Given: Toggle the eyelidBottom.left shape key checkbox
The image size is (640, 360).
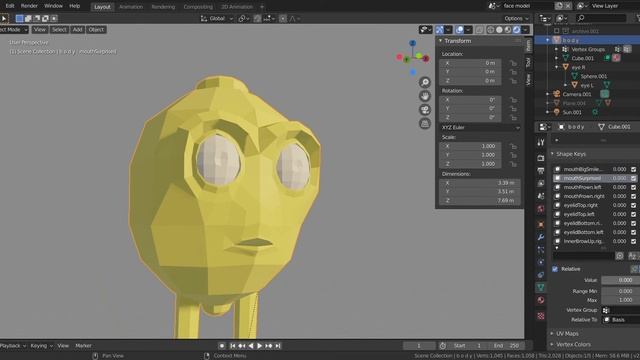Looking at the screenshot, I should coord(633,232).
